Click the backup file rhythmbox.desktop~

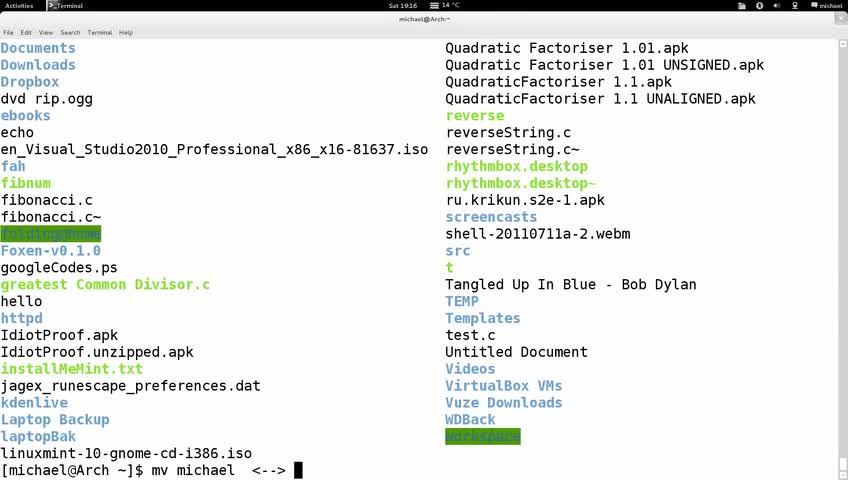pos(520,183)
